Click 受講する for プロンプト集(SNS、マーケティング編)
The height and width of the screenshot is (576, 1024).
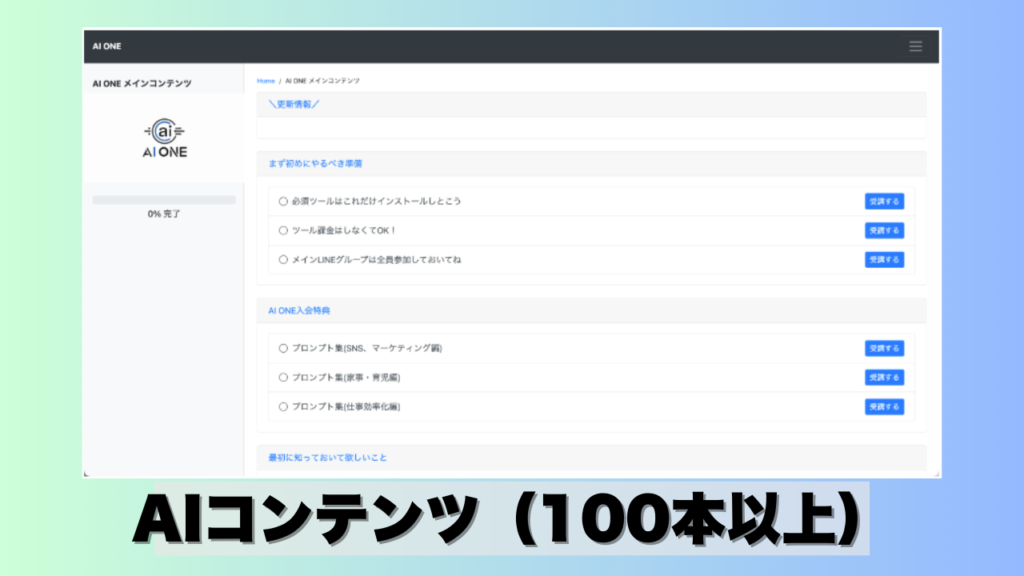[884, 348]
